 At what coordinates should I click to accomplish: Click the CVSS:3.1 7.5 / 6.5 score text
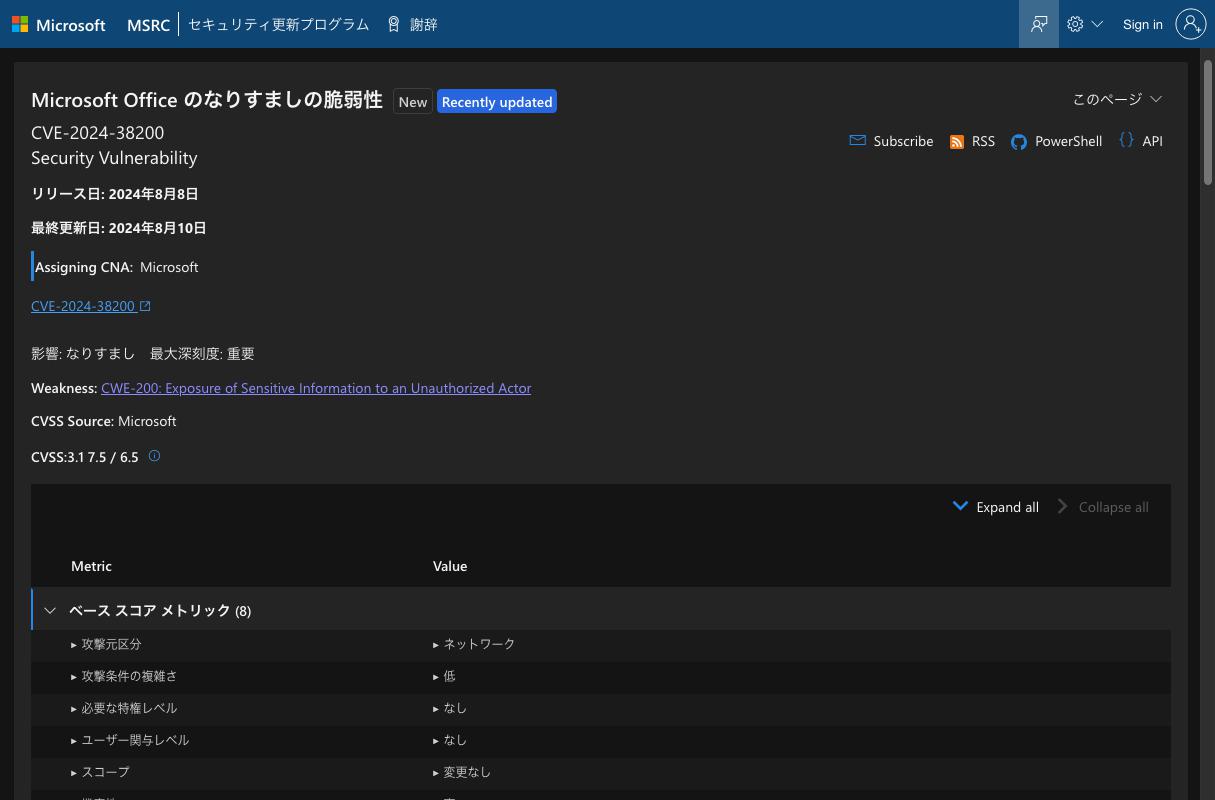[85, 457]
